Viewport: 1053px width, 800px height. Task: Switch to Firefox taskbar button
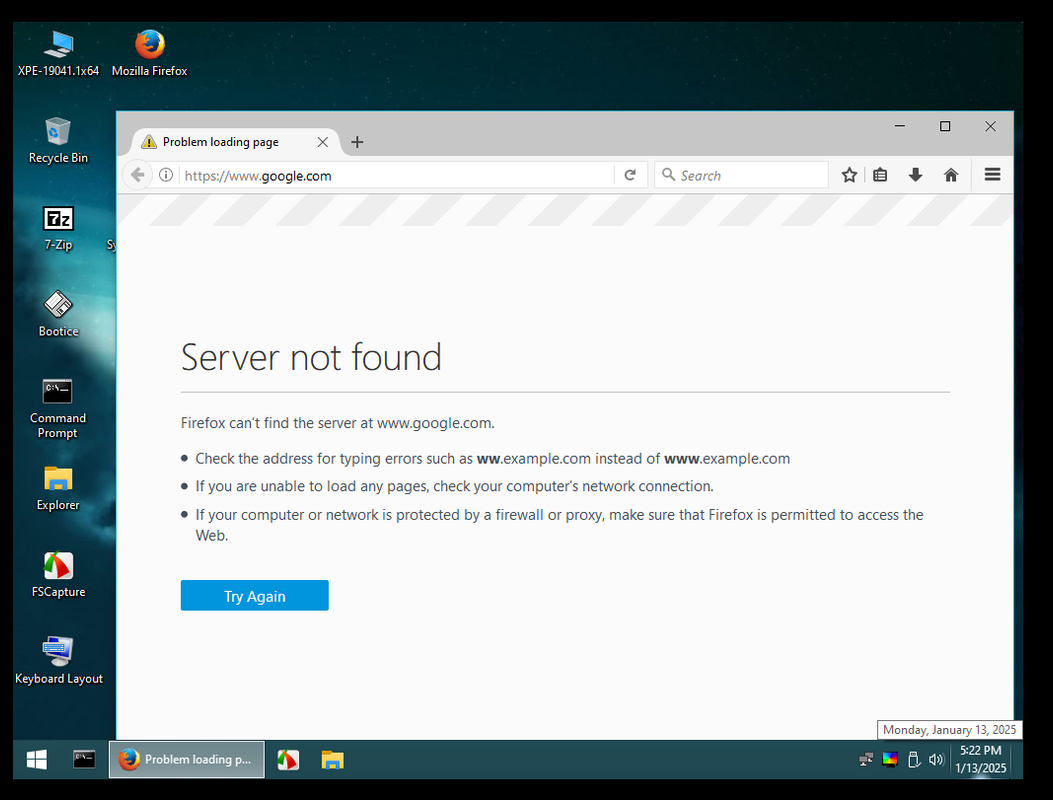[x=187, y=760]
